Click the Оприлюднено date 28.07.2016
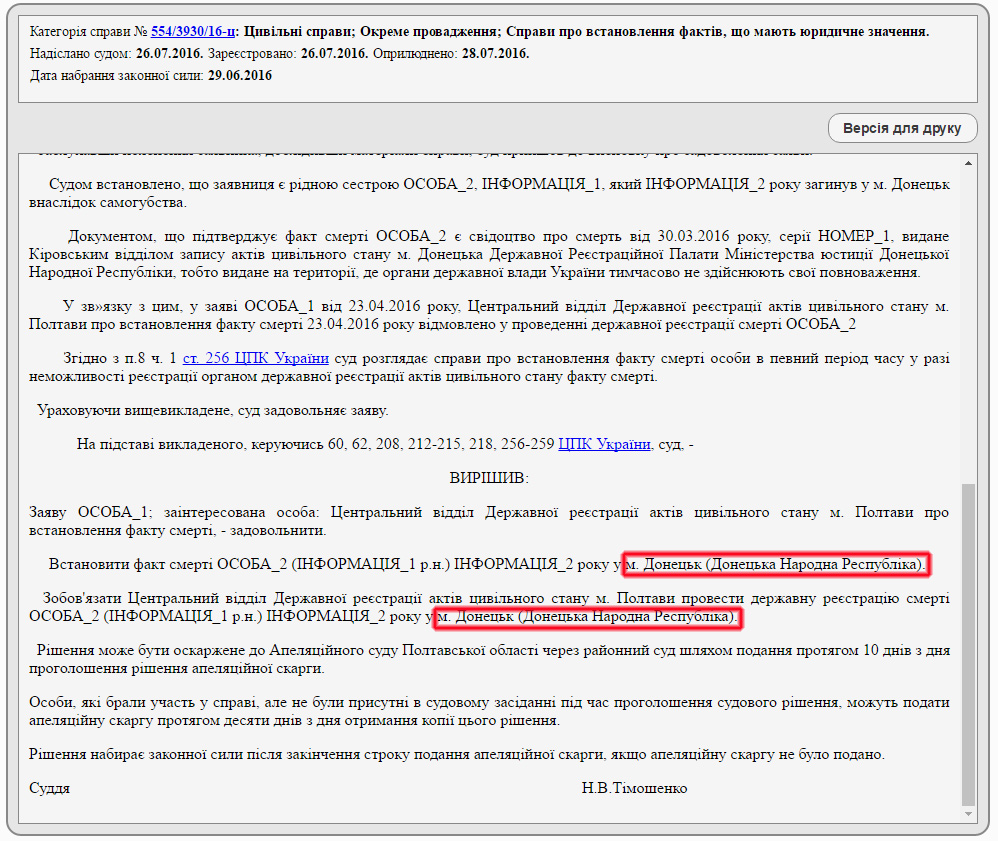 coord(495,54)
